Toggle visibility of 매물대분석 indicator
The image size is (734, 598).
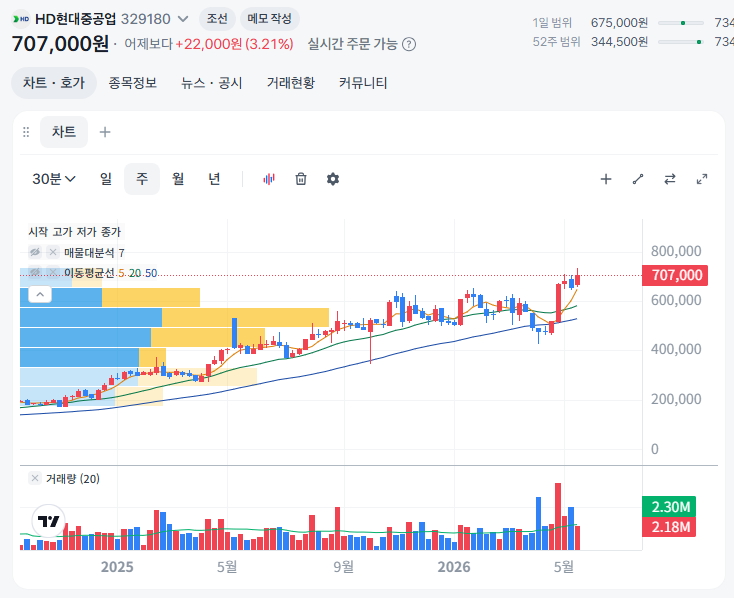35,252
